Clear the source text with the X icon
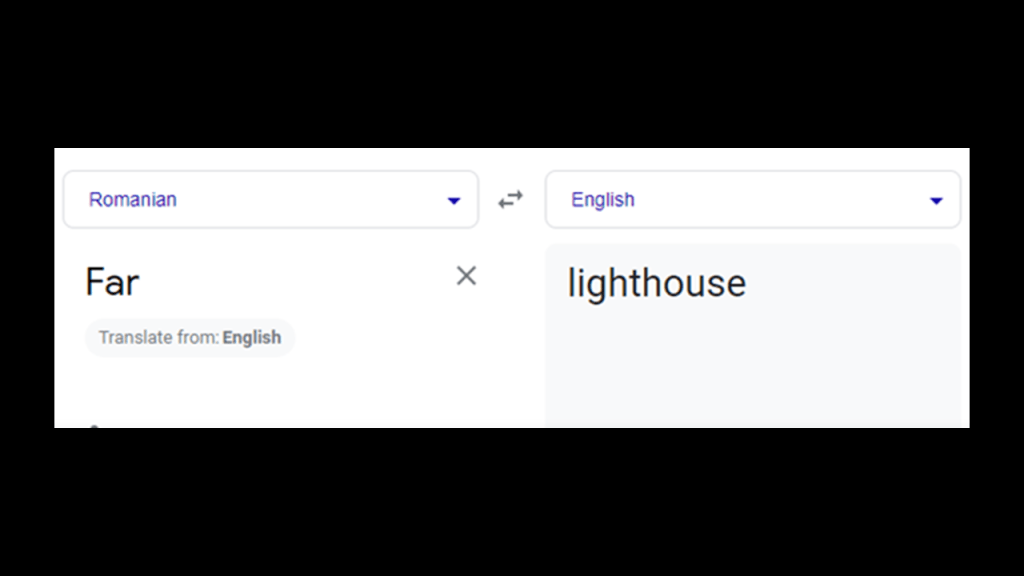This screenshot has height=576, width=1024. (466, 276)
